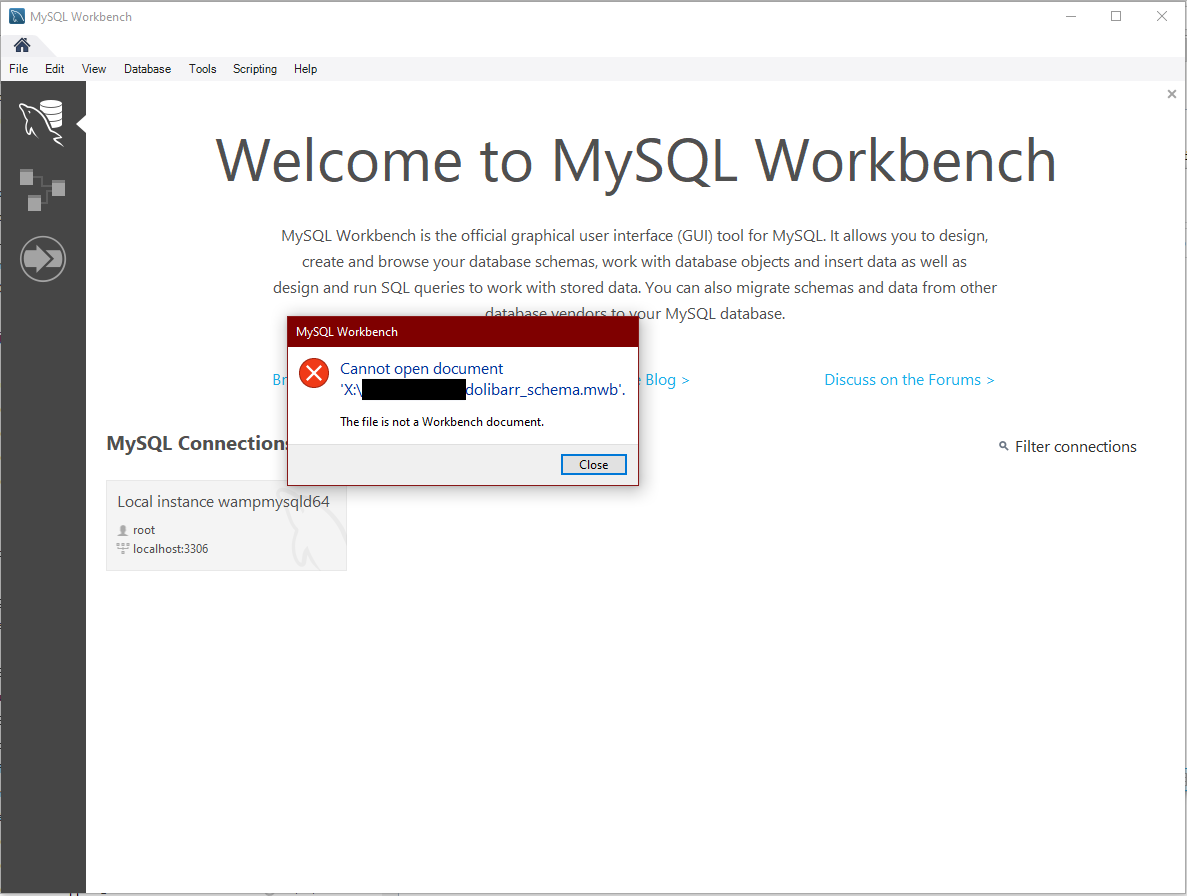The height and width of the screenshot is (896, 1187).
Task: Launch the Migration wizard sidebar icon
Action: tap(43, 258)
